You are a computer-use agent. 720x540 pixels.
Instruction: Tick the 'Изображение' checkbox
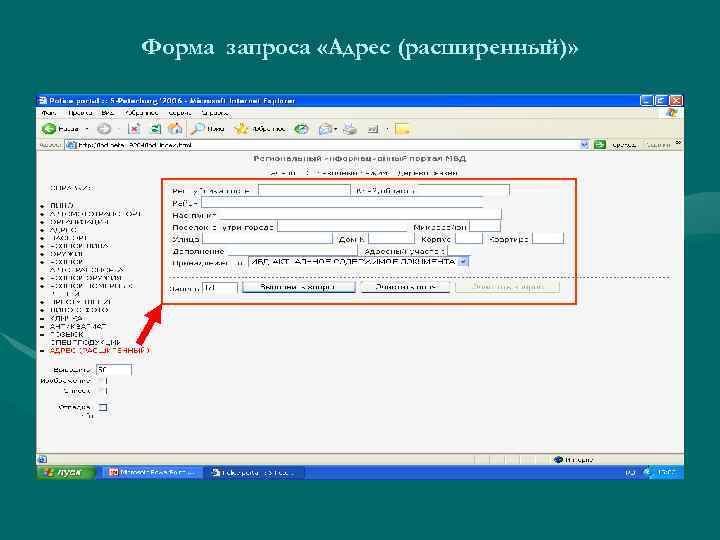(x=103, y=381)
